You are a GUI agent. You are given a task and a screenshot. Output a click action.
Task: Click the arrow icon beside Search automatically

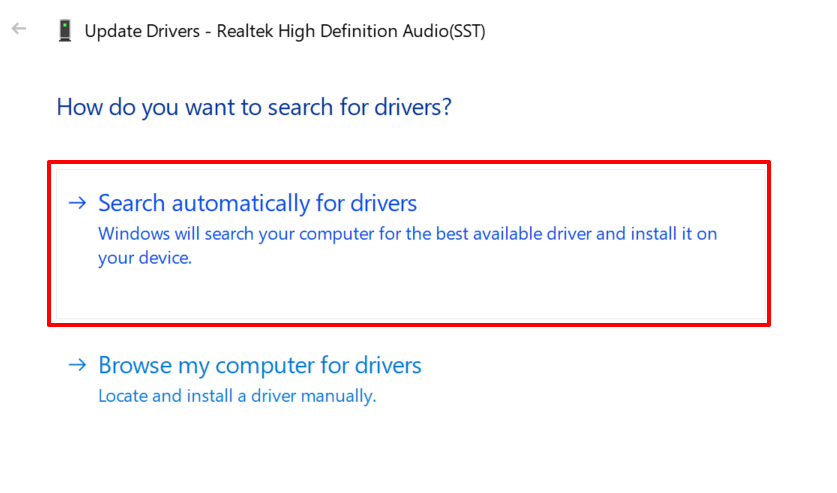[x=78, y=203]
